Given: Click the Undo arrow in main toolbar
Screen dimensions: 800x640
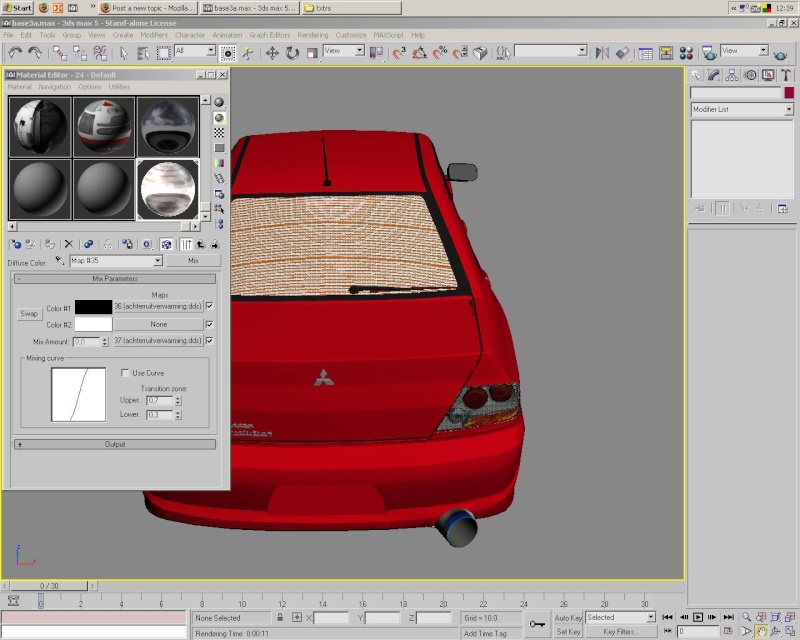Looking at the screenshot, I should [15, 53].
